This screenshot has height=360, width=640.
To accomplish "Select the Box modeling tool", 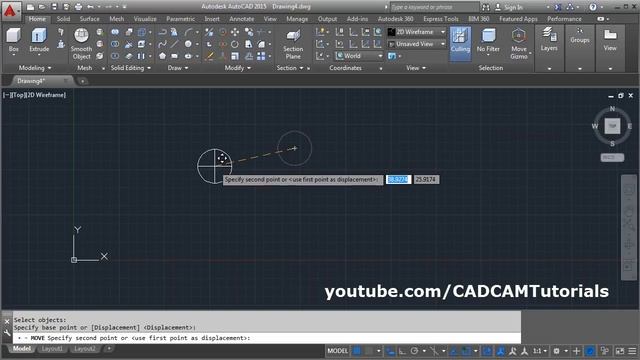I will (13, 41).
